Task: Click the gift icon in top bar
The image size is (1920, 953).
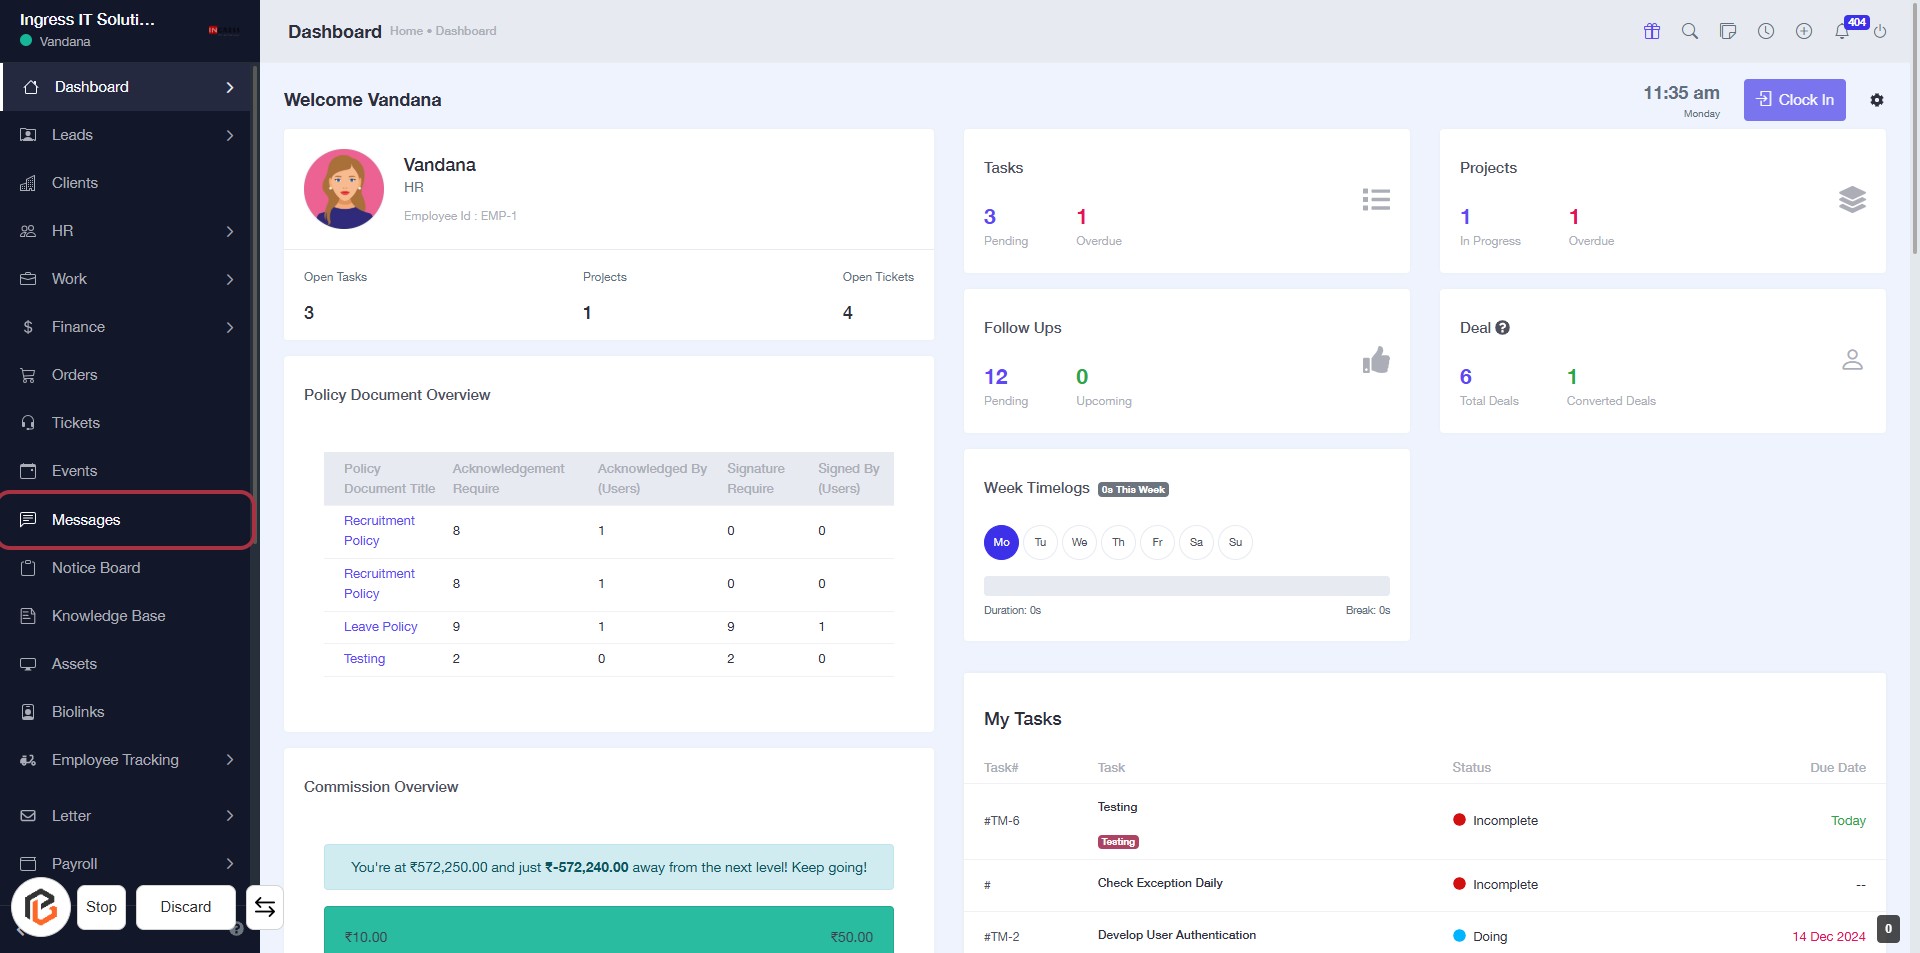Action: [1652, 31]
